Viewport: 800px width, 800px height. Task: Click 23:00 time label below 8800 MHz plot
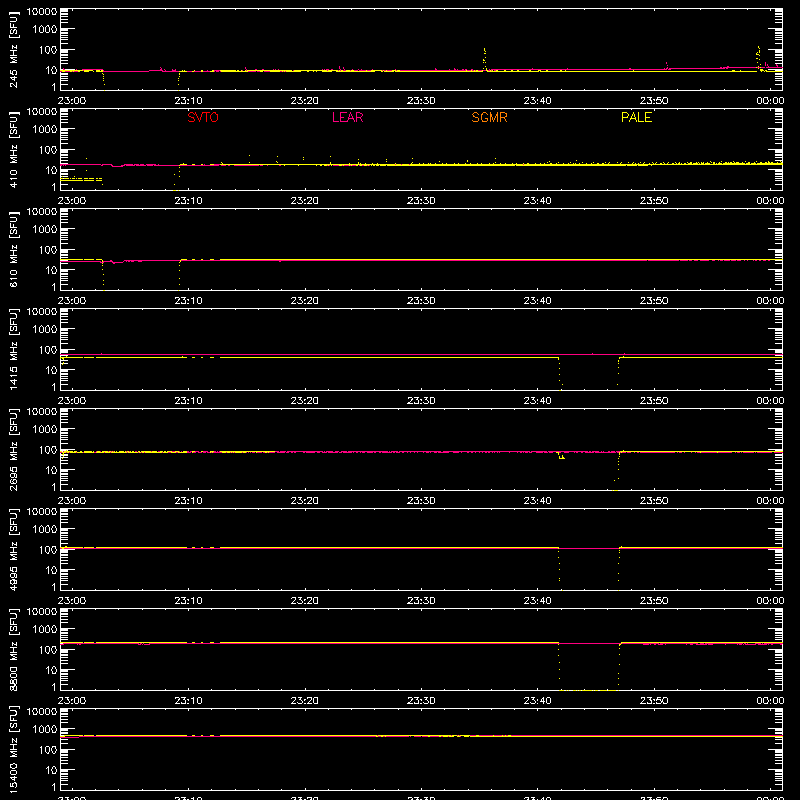pos(72,701)
